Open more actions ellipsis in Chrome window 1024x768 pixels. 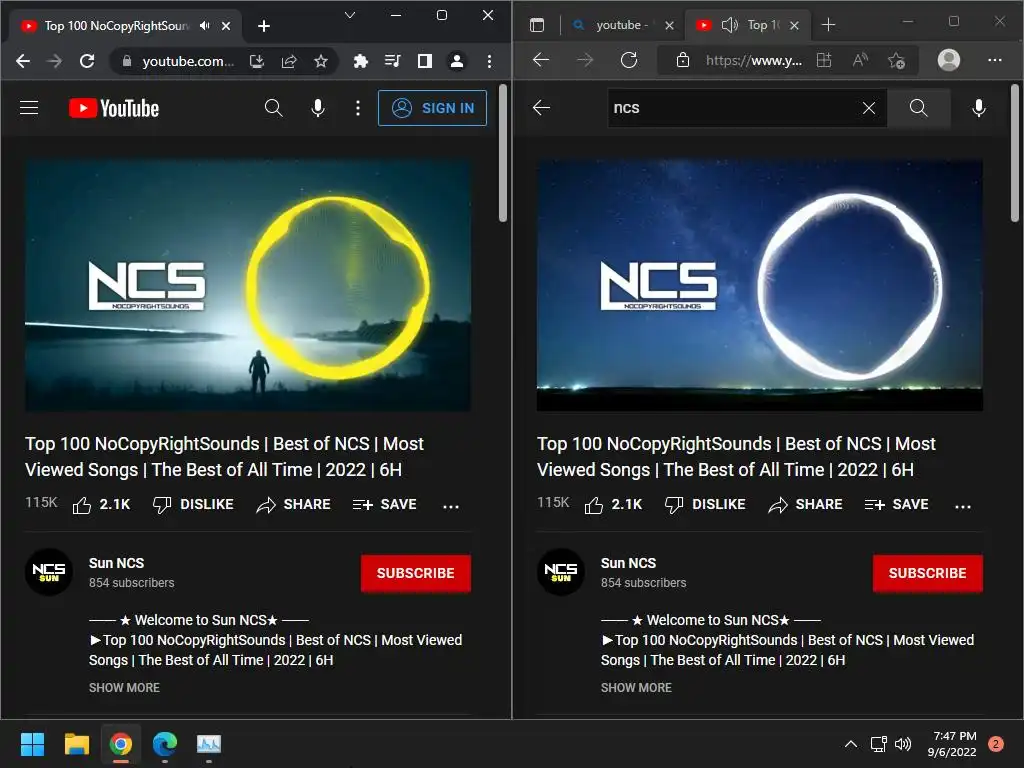coord(451,506)
